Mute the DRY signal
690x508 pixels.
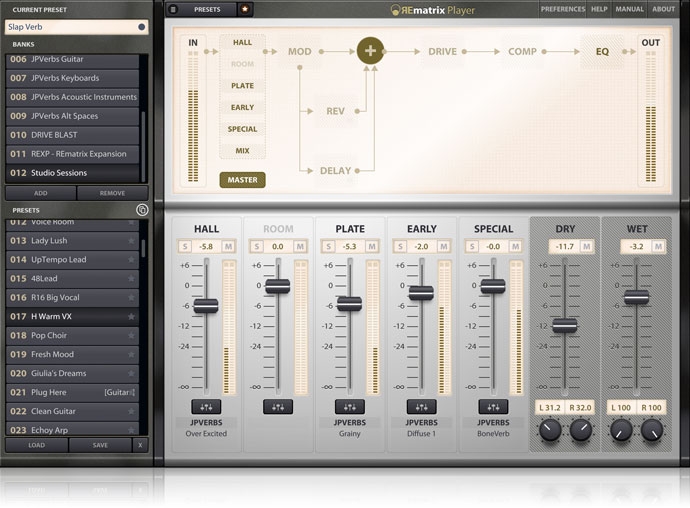(586, 246)
